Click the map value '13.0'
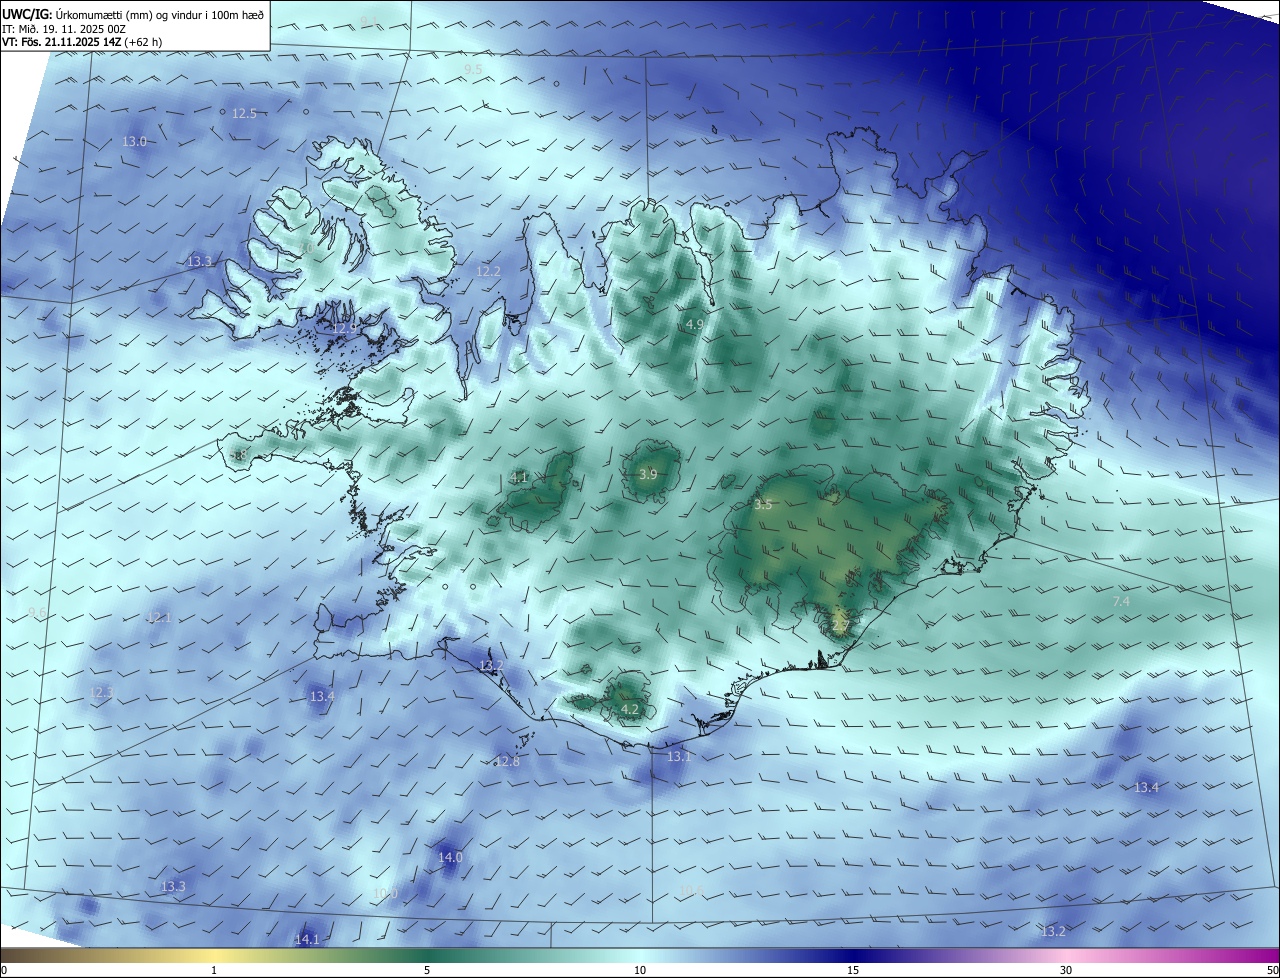 tap(134, 142)
